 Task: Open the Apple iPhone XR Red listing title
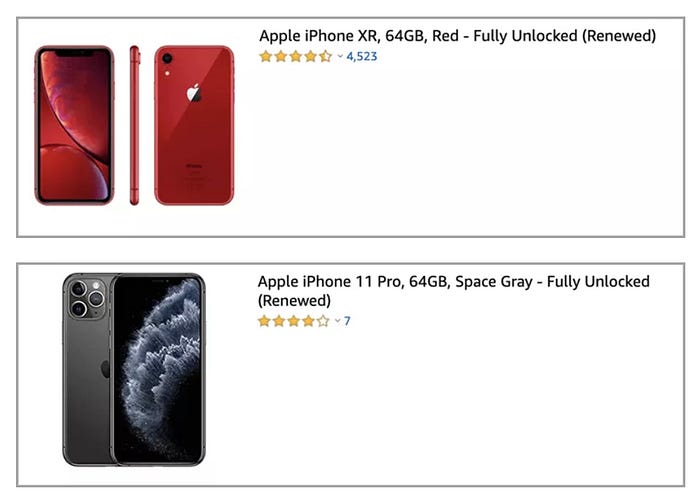click(457, 36)
